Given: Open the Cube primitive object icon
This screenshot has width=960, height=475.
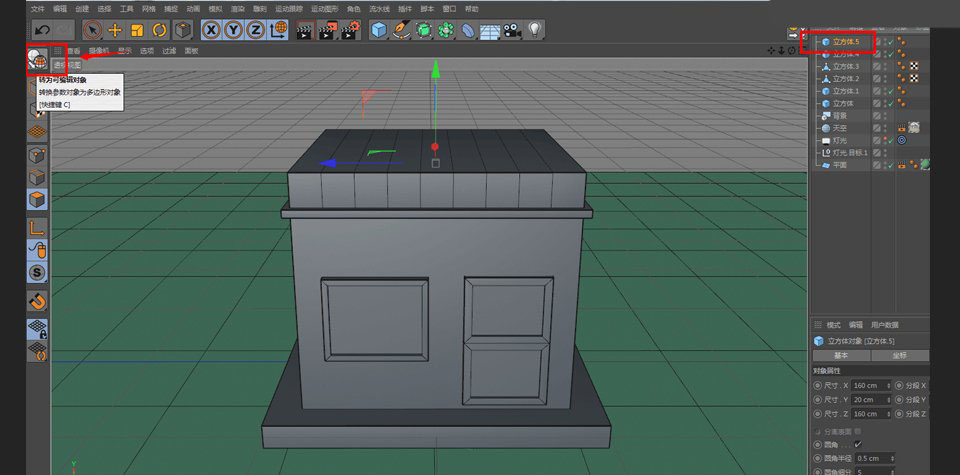Looking at the screenshot, I should tap(379, 30).
